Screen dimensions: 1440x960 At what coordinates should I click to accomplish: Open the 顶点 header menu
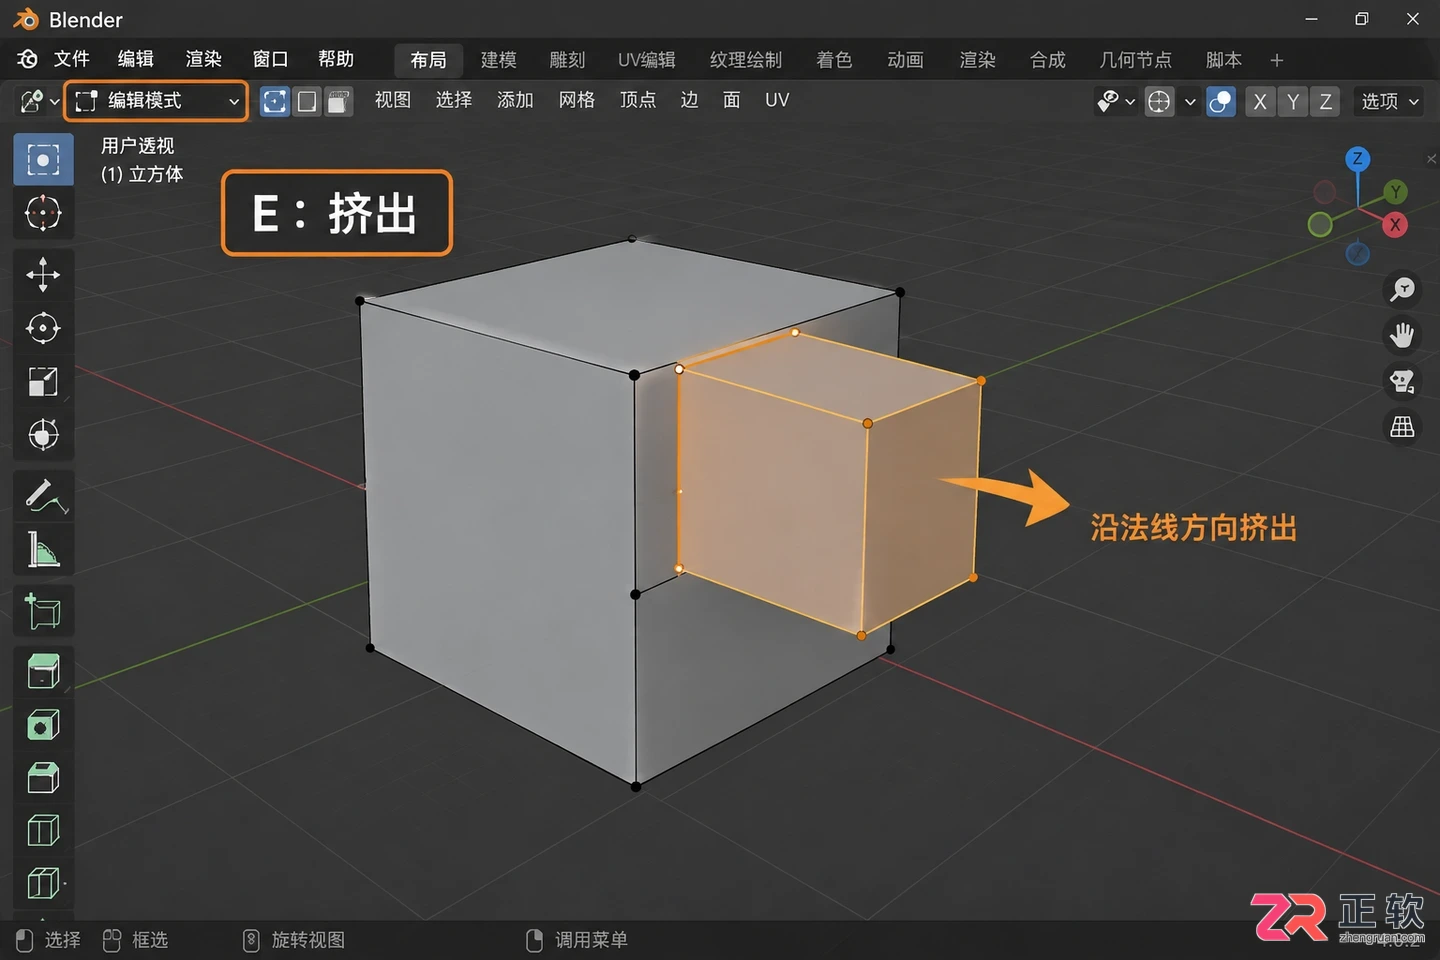[638, 100]
